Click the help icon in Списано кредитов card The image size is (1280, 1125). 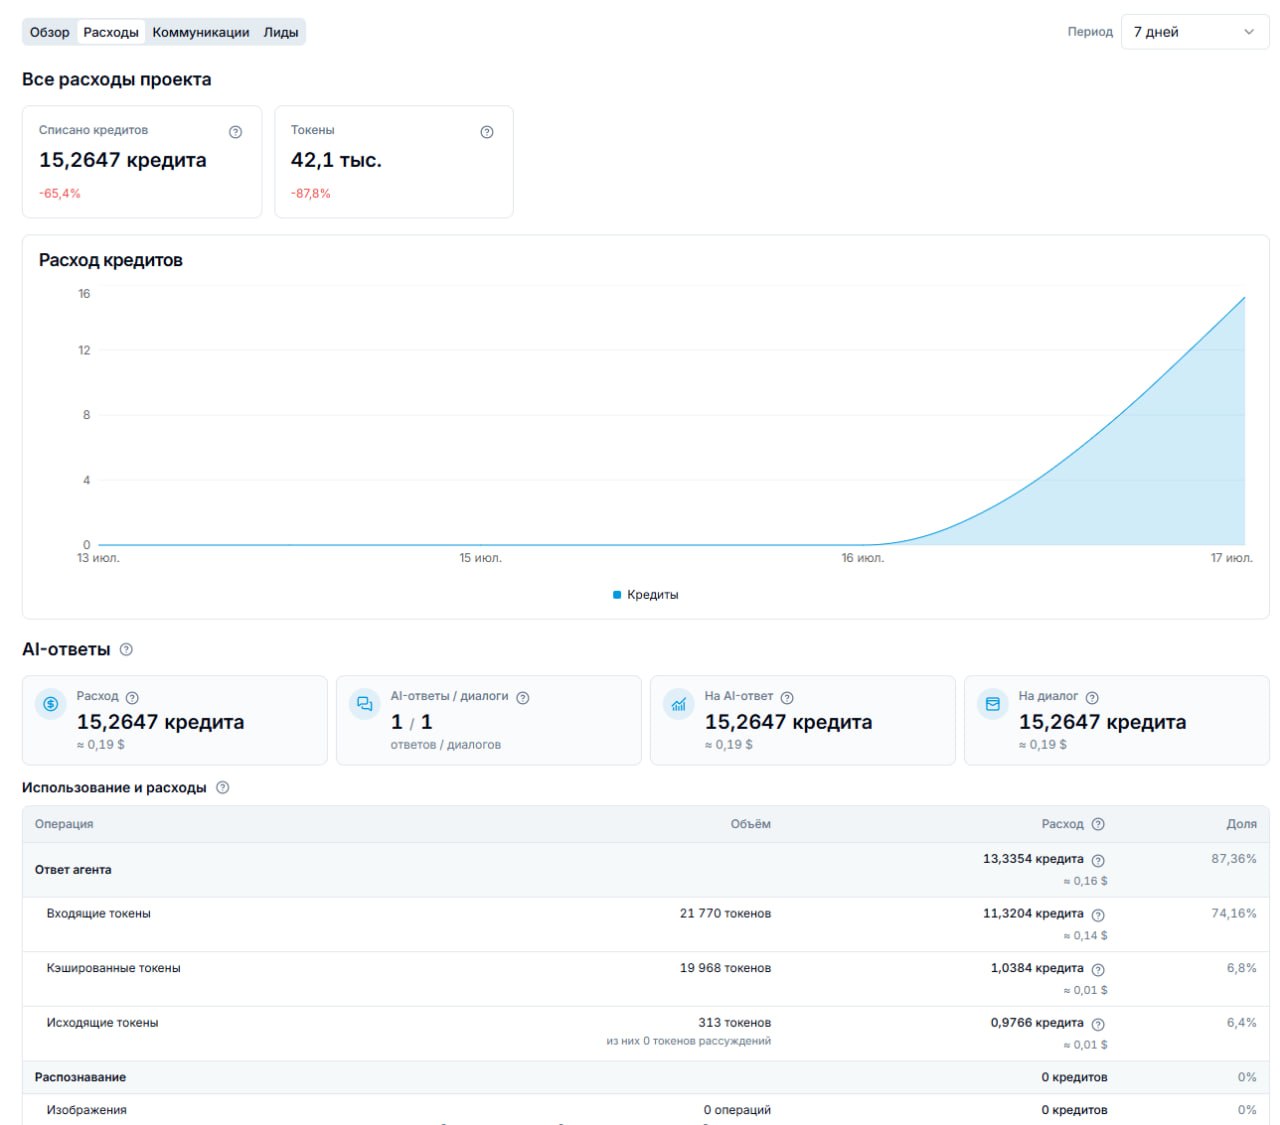[236, 132]
